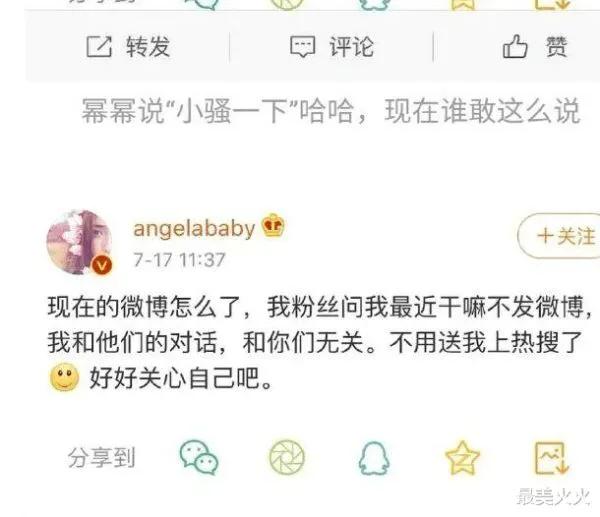The height and width of the screenshot is (517, 600).
Task: Open angelababy username link
Action: click(x=194, y=229)
